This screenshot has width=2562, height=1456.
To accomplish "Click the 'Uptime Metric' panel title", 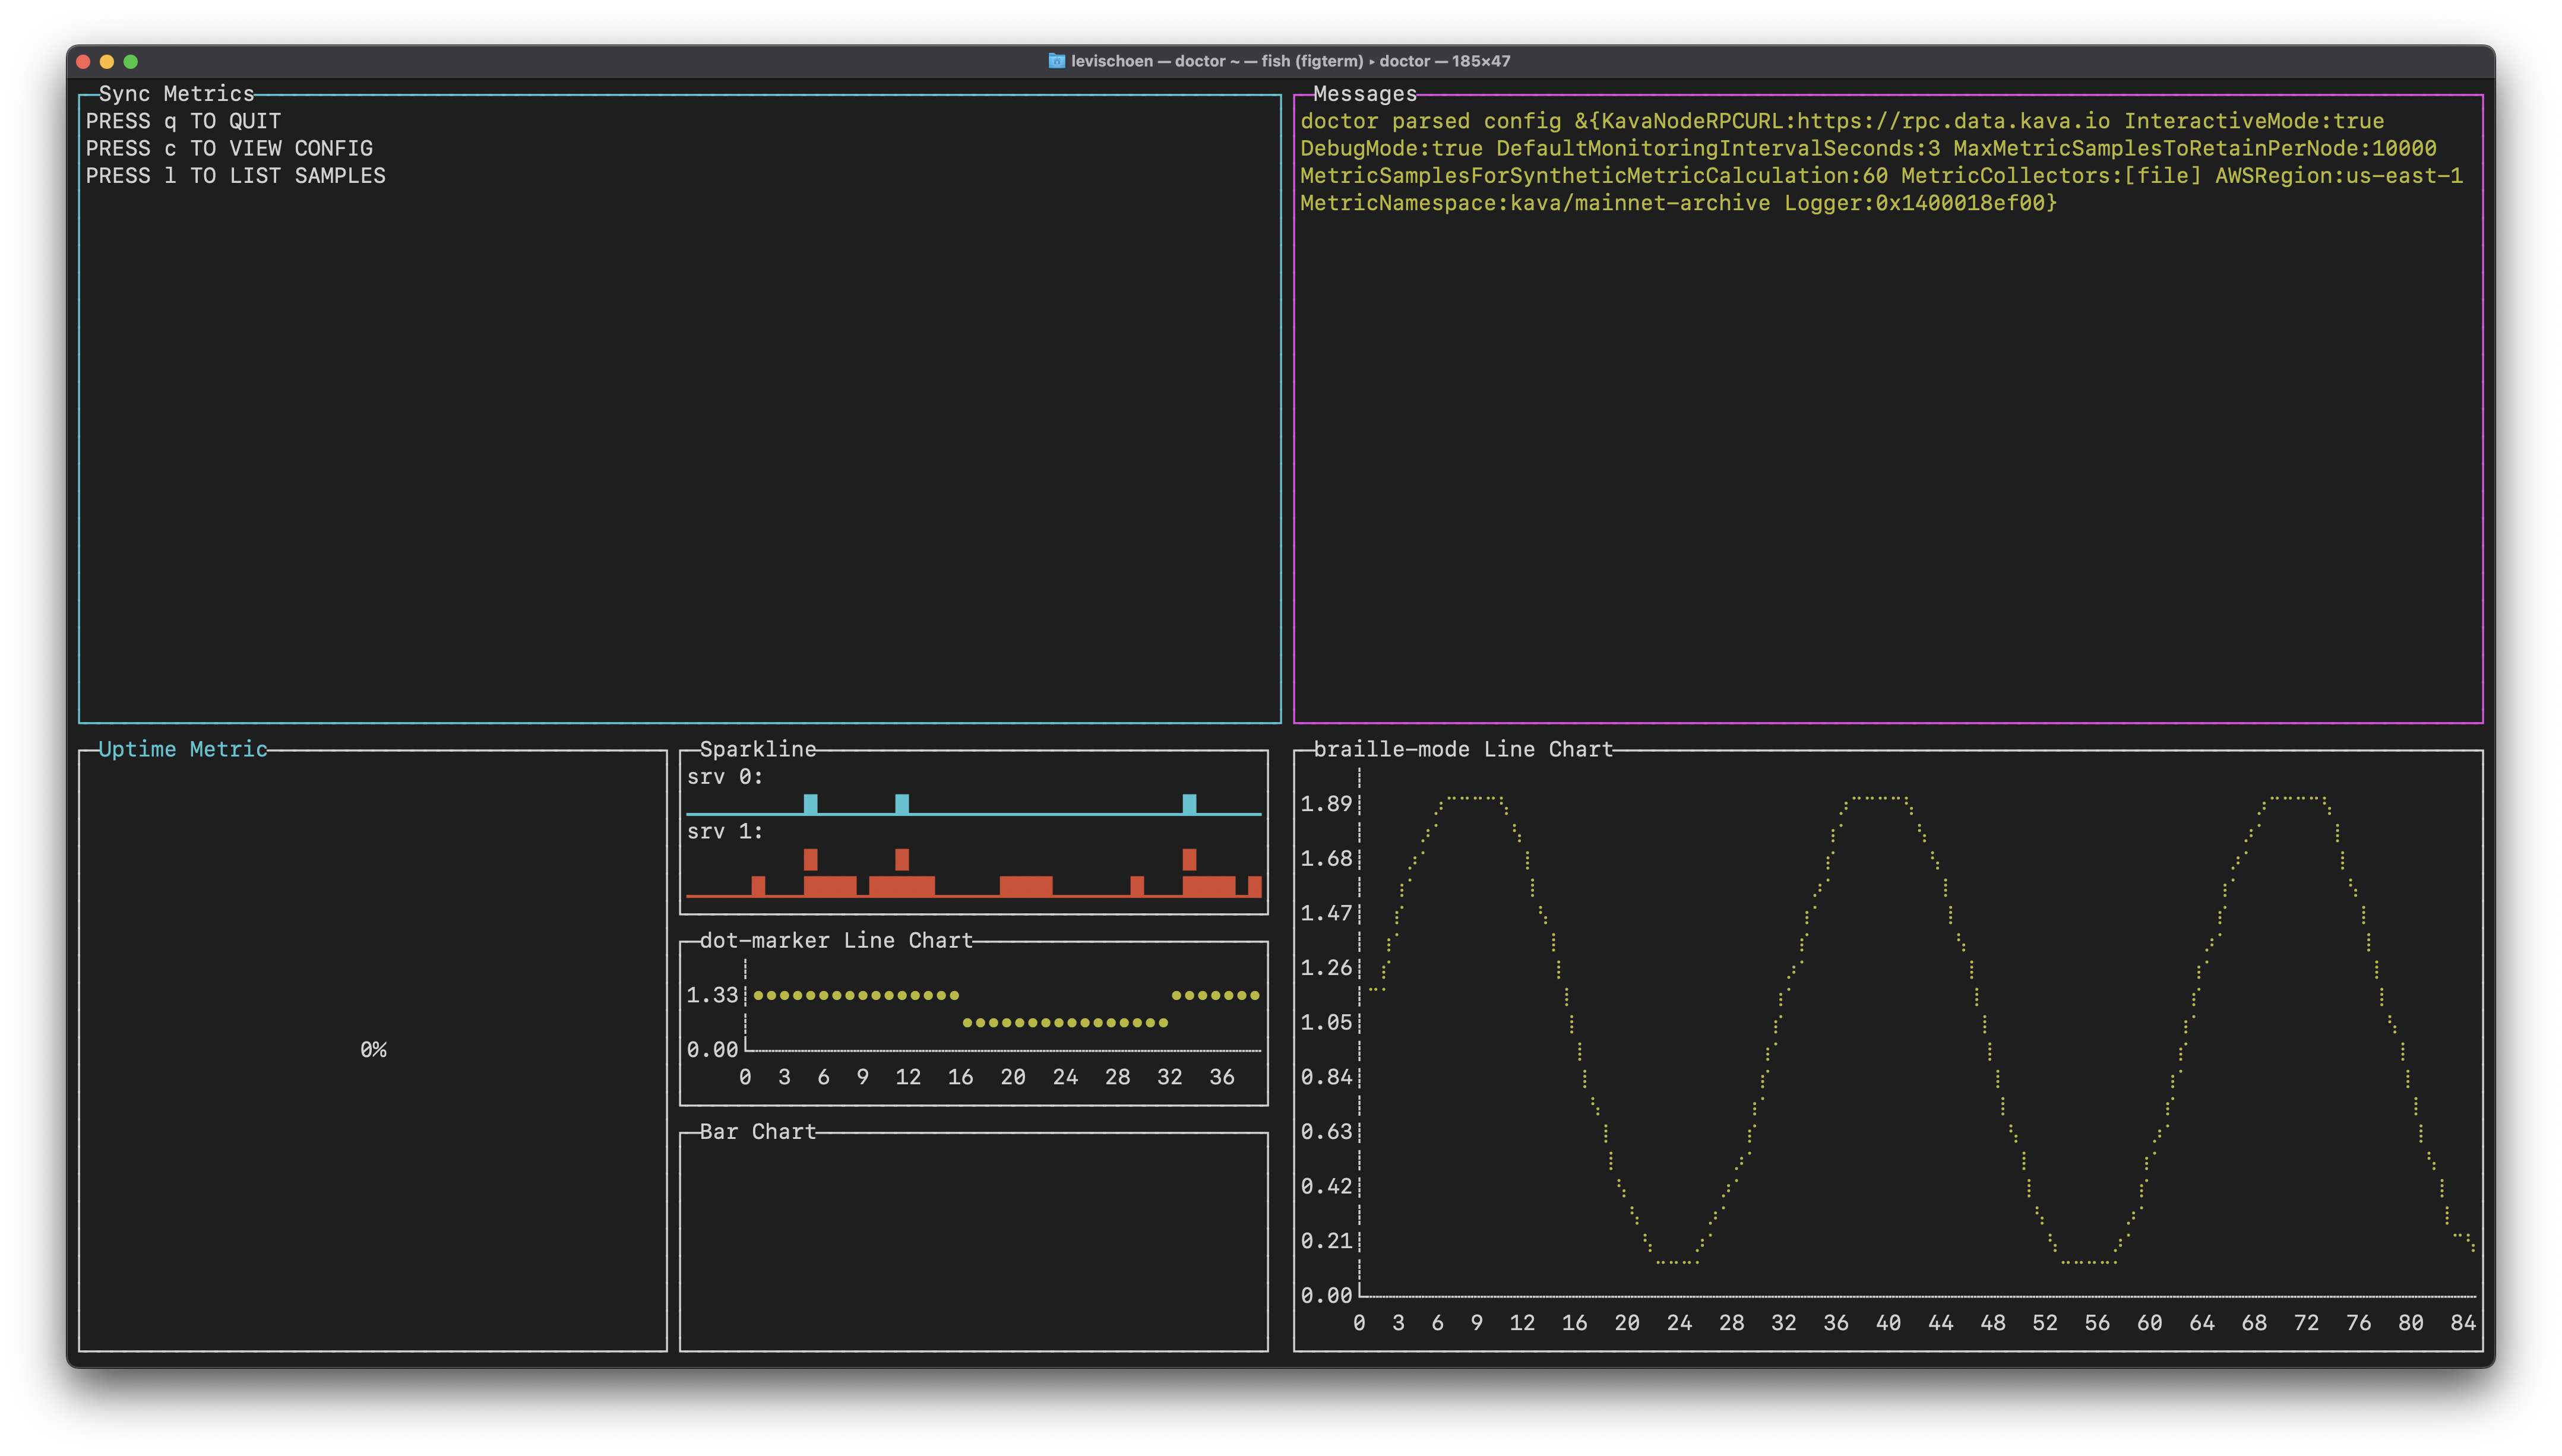I will [x=183, y=749].
